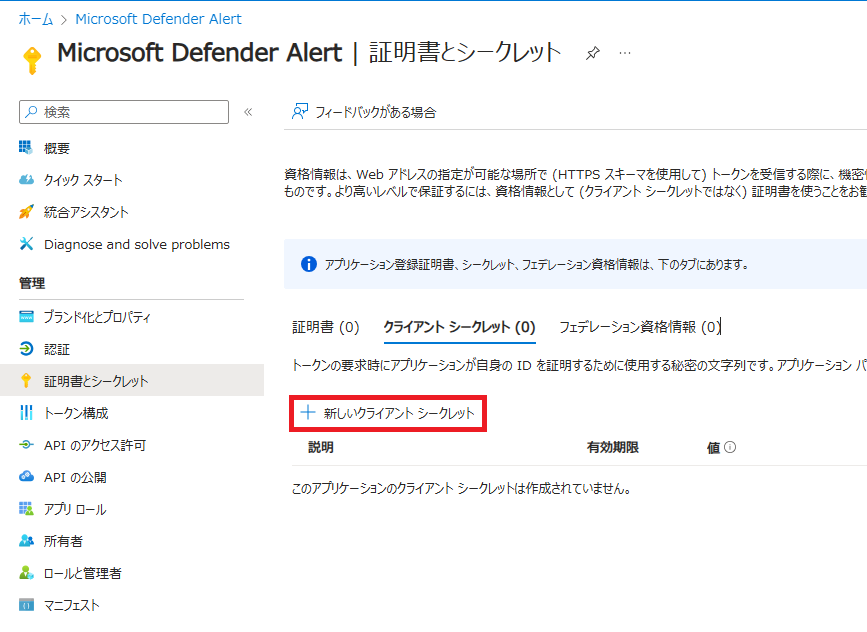
Task: Switch to フェデレーション資格情報 (0) tab
Action: tap(639, 327)
